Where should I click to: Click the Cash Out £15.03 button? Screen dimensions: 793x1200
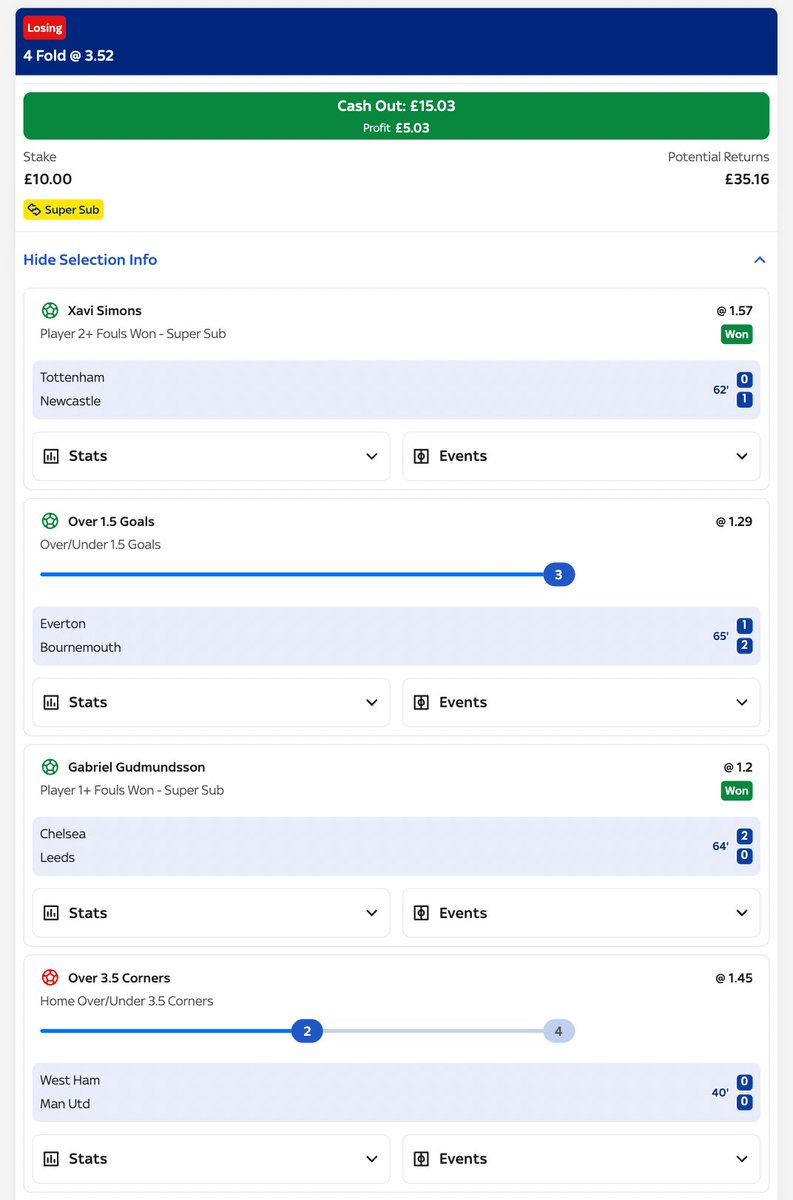tap(396, 116)
